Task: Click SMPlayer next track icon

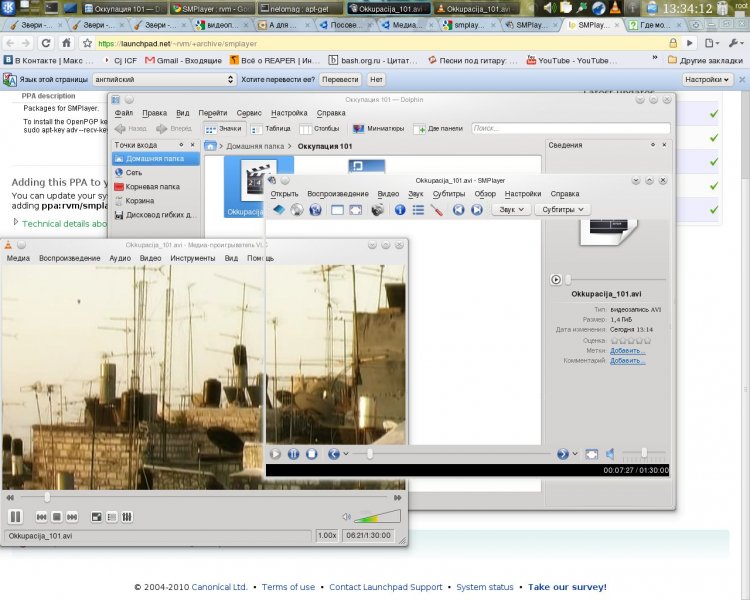Action: pyautogui.click(x=476, y=210)
